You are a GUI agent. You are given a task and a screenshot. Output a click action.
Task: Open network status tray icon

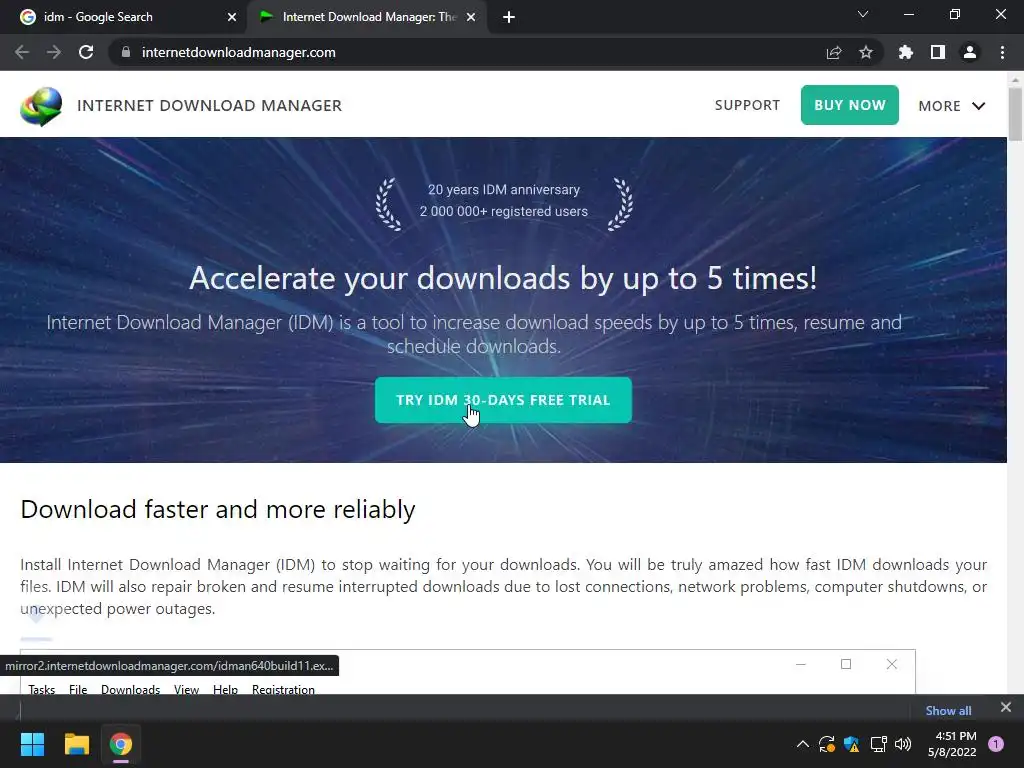pyautogui.click(x=878, y=744)
